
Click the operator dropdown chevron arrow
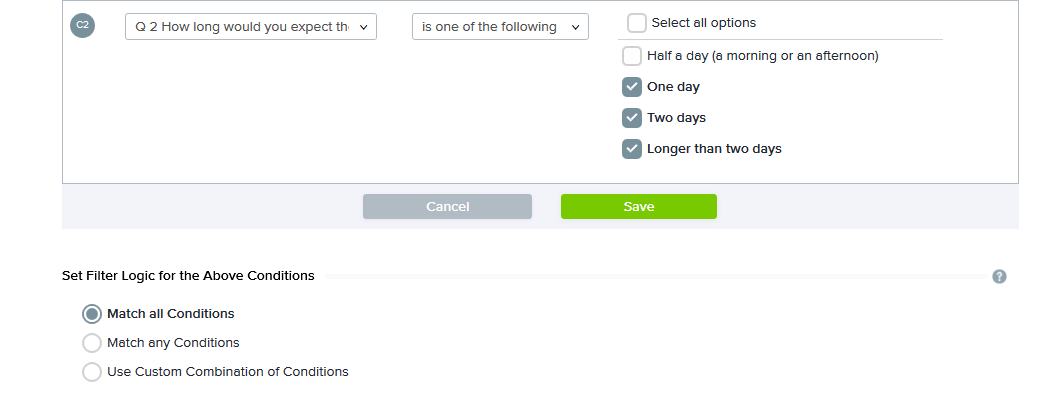point(575,27)
